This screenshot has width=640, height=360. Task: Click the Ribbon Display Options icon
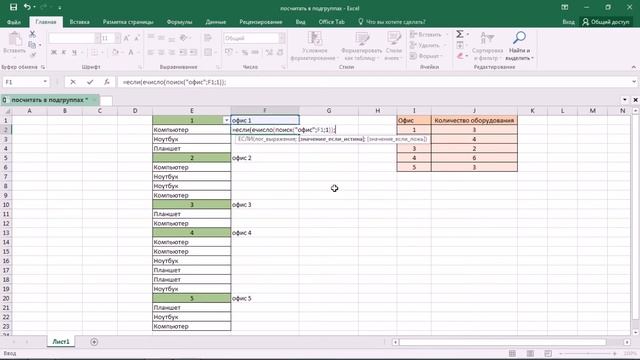[564, 7]
